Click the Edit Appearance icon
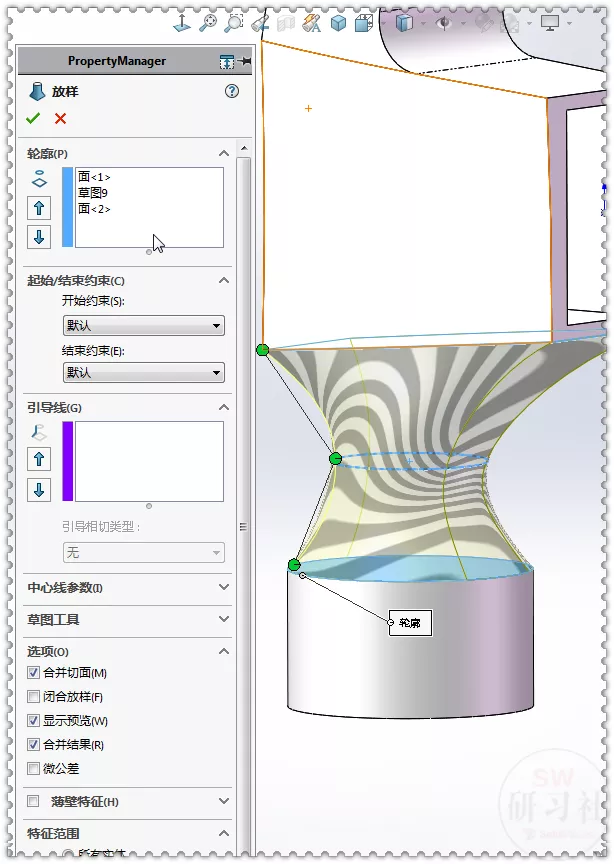This screenshot has height=864, width=614. click(484, 23)
